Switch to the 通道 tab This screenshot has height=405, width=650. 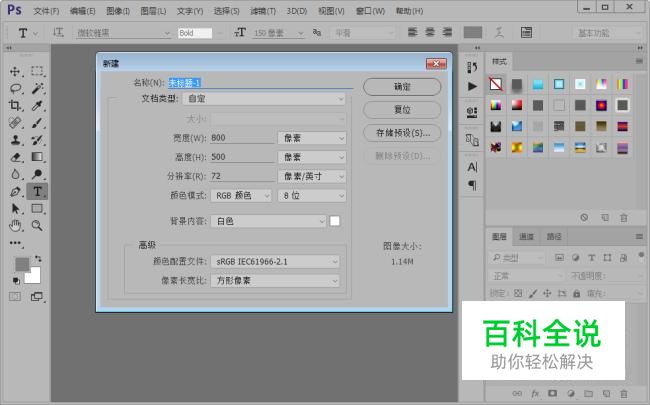526,237
